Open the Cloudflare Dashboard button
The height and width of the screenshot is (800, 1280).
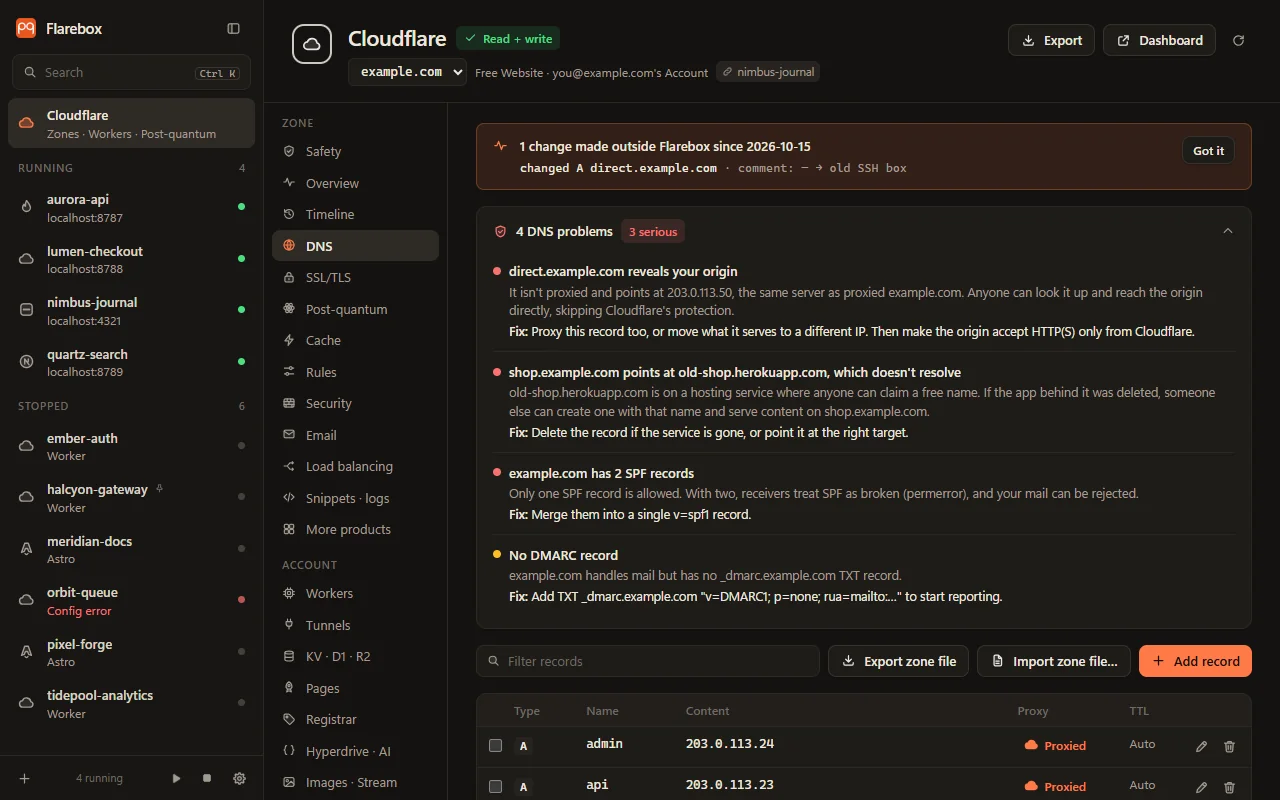pos(1159,40)
